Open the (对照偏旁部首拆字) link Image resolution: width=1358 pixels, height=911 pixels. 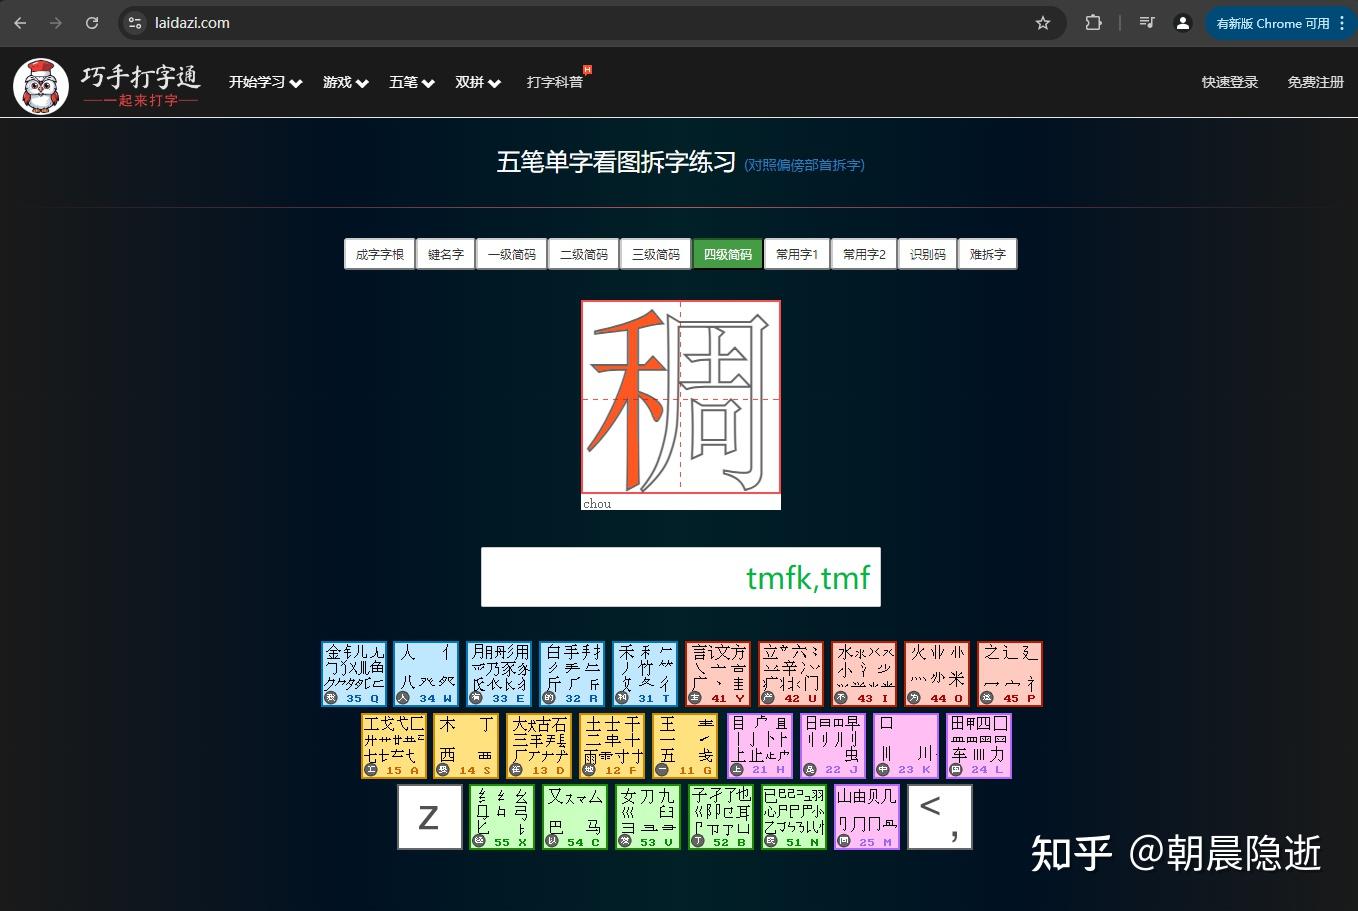[x=804, y=165]
